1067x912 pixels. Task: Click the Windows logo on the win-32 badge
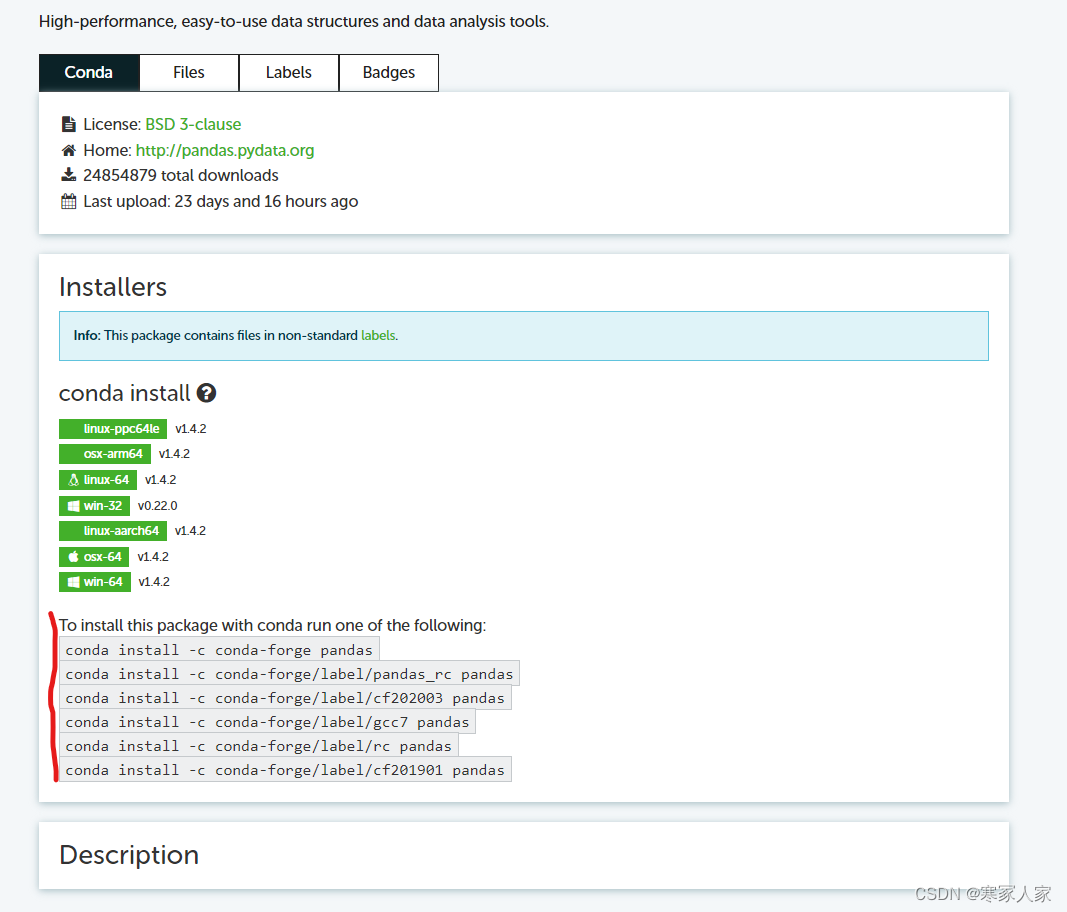(73, 506)
